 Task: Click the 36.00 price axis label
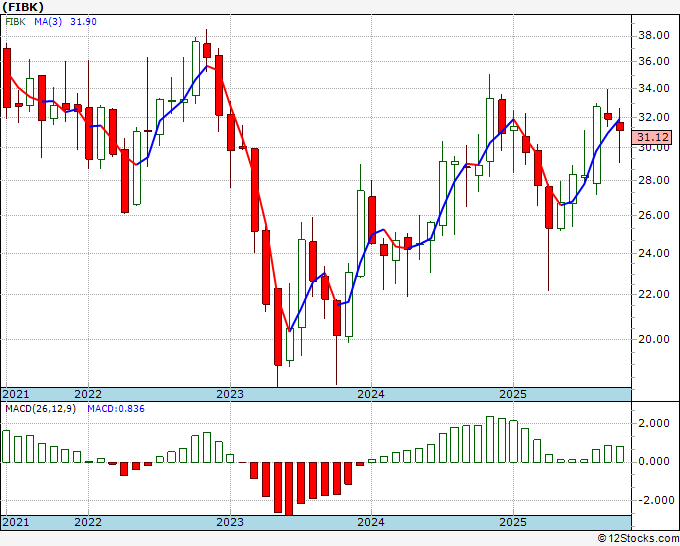point(654,62)
